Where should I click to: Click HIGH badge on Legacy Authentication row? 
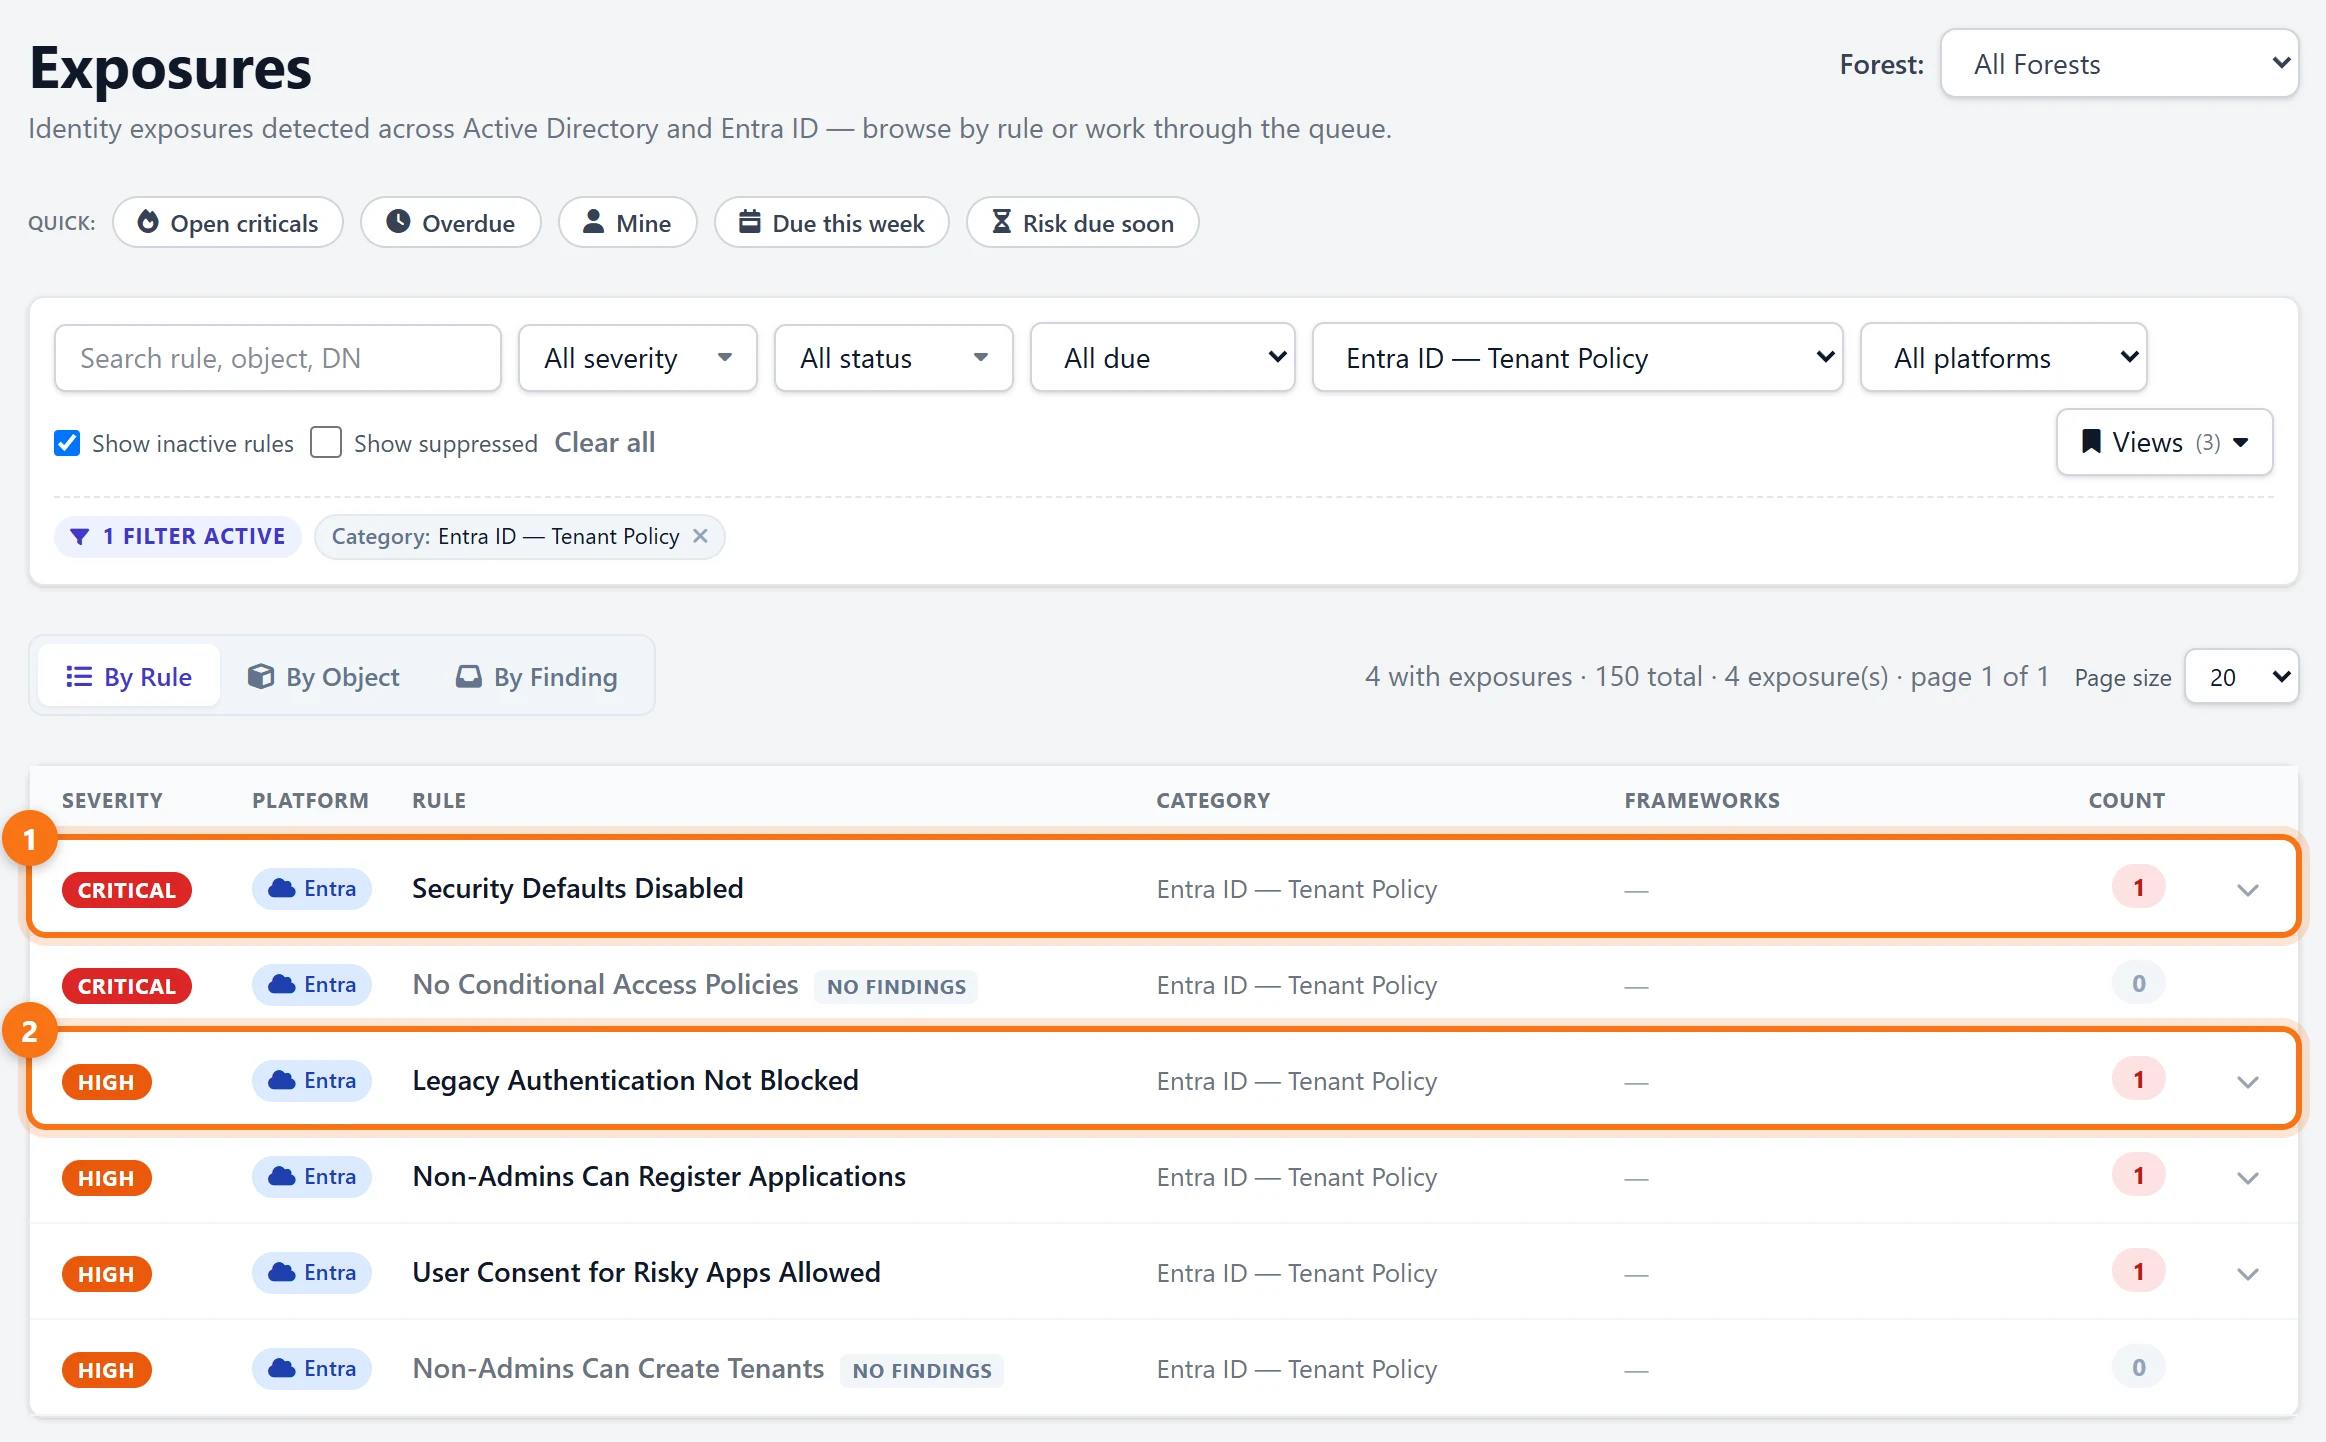click(107, 1082)
